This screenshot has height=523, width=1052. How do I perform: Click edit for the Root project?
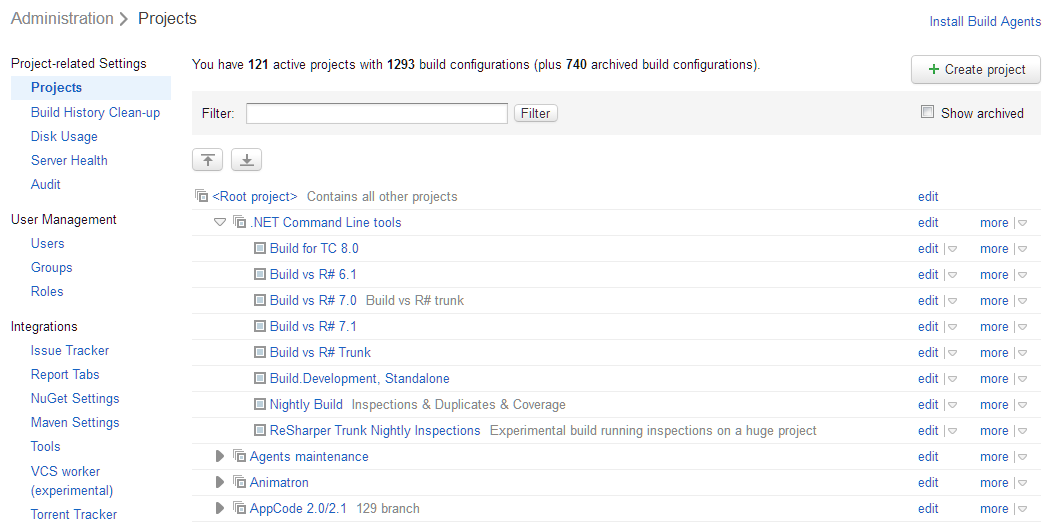tap(928, 196)
